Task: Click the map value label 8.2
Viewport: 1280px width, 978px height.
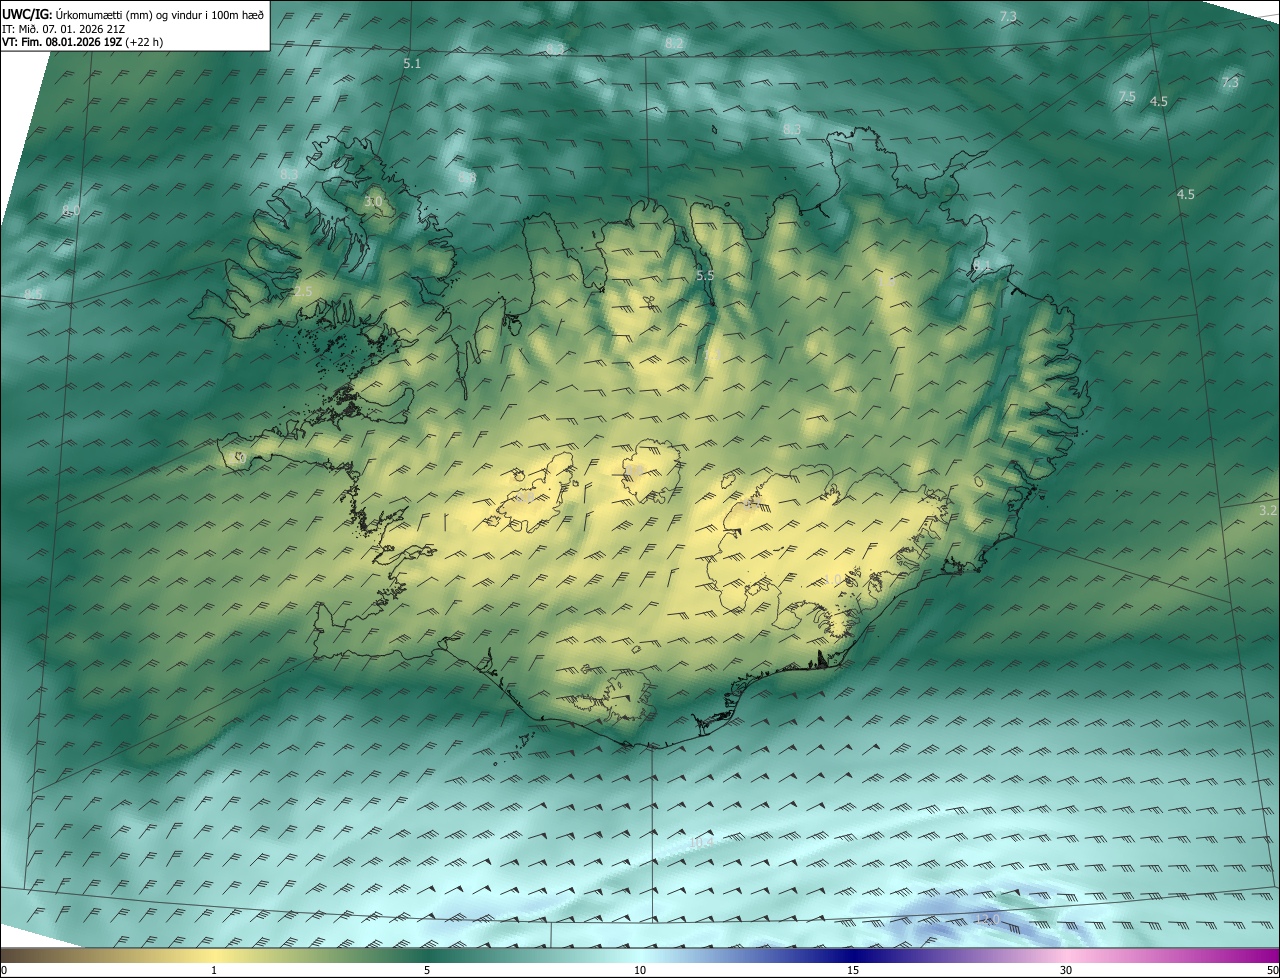Action: (674, 44)
